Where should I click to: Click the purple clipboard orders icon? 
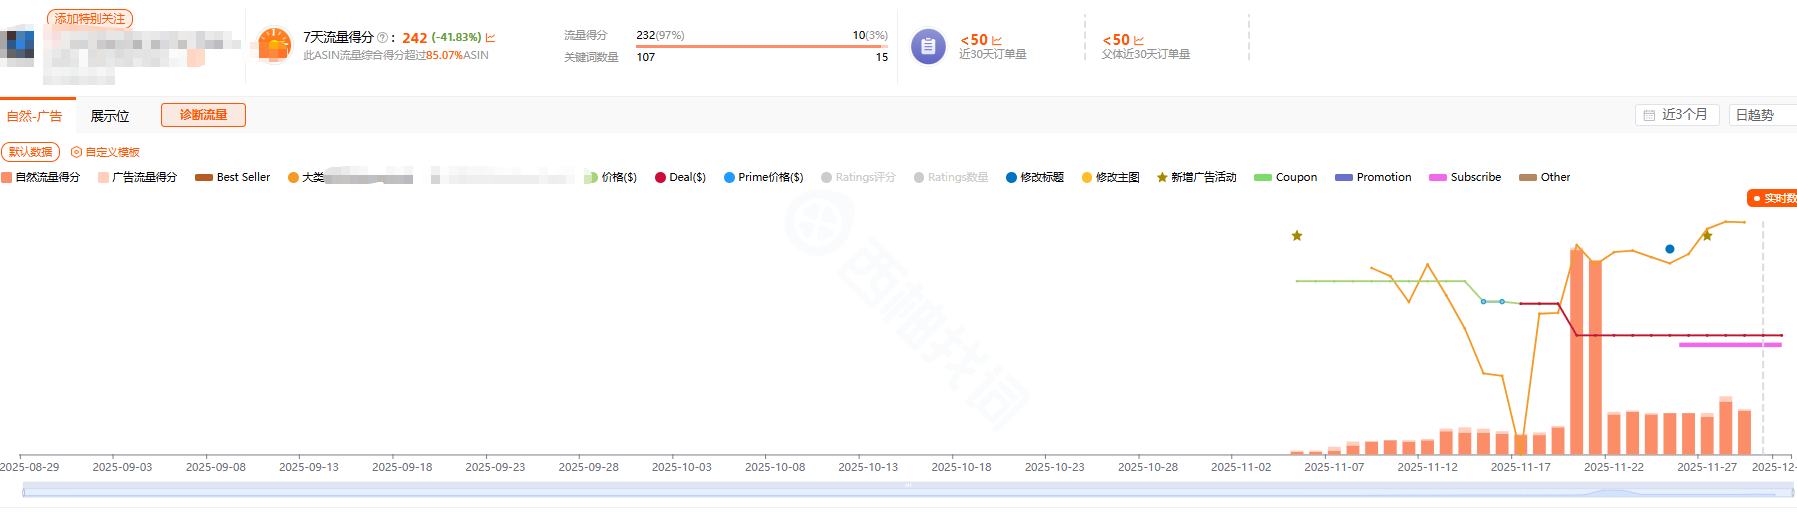click(927, 46)
